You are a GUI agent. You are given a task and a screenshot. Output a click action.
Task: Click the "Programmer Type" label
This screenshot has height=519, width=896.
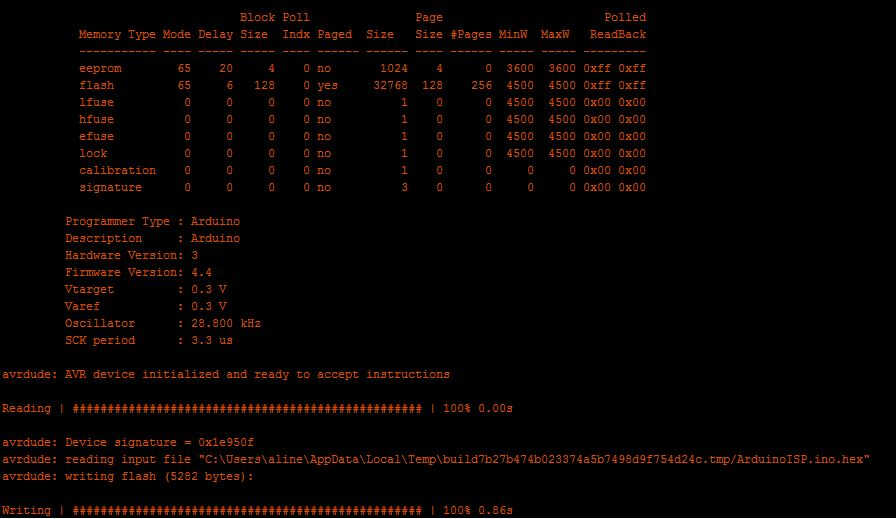(x=117, y=221)
